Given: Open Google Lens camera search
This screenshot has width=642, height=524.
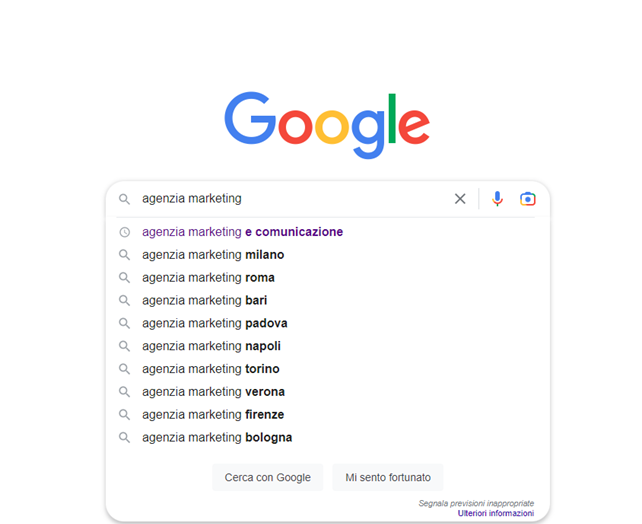Looking at the screenshot, I should click(x=527, y=199).
